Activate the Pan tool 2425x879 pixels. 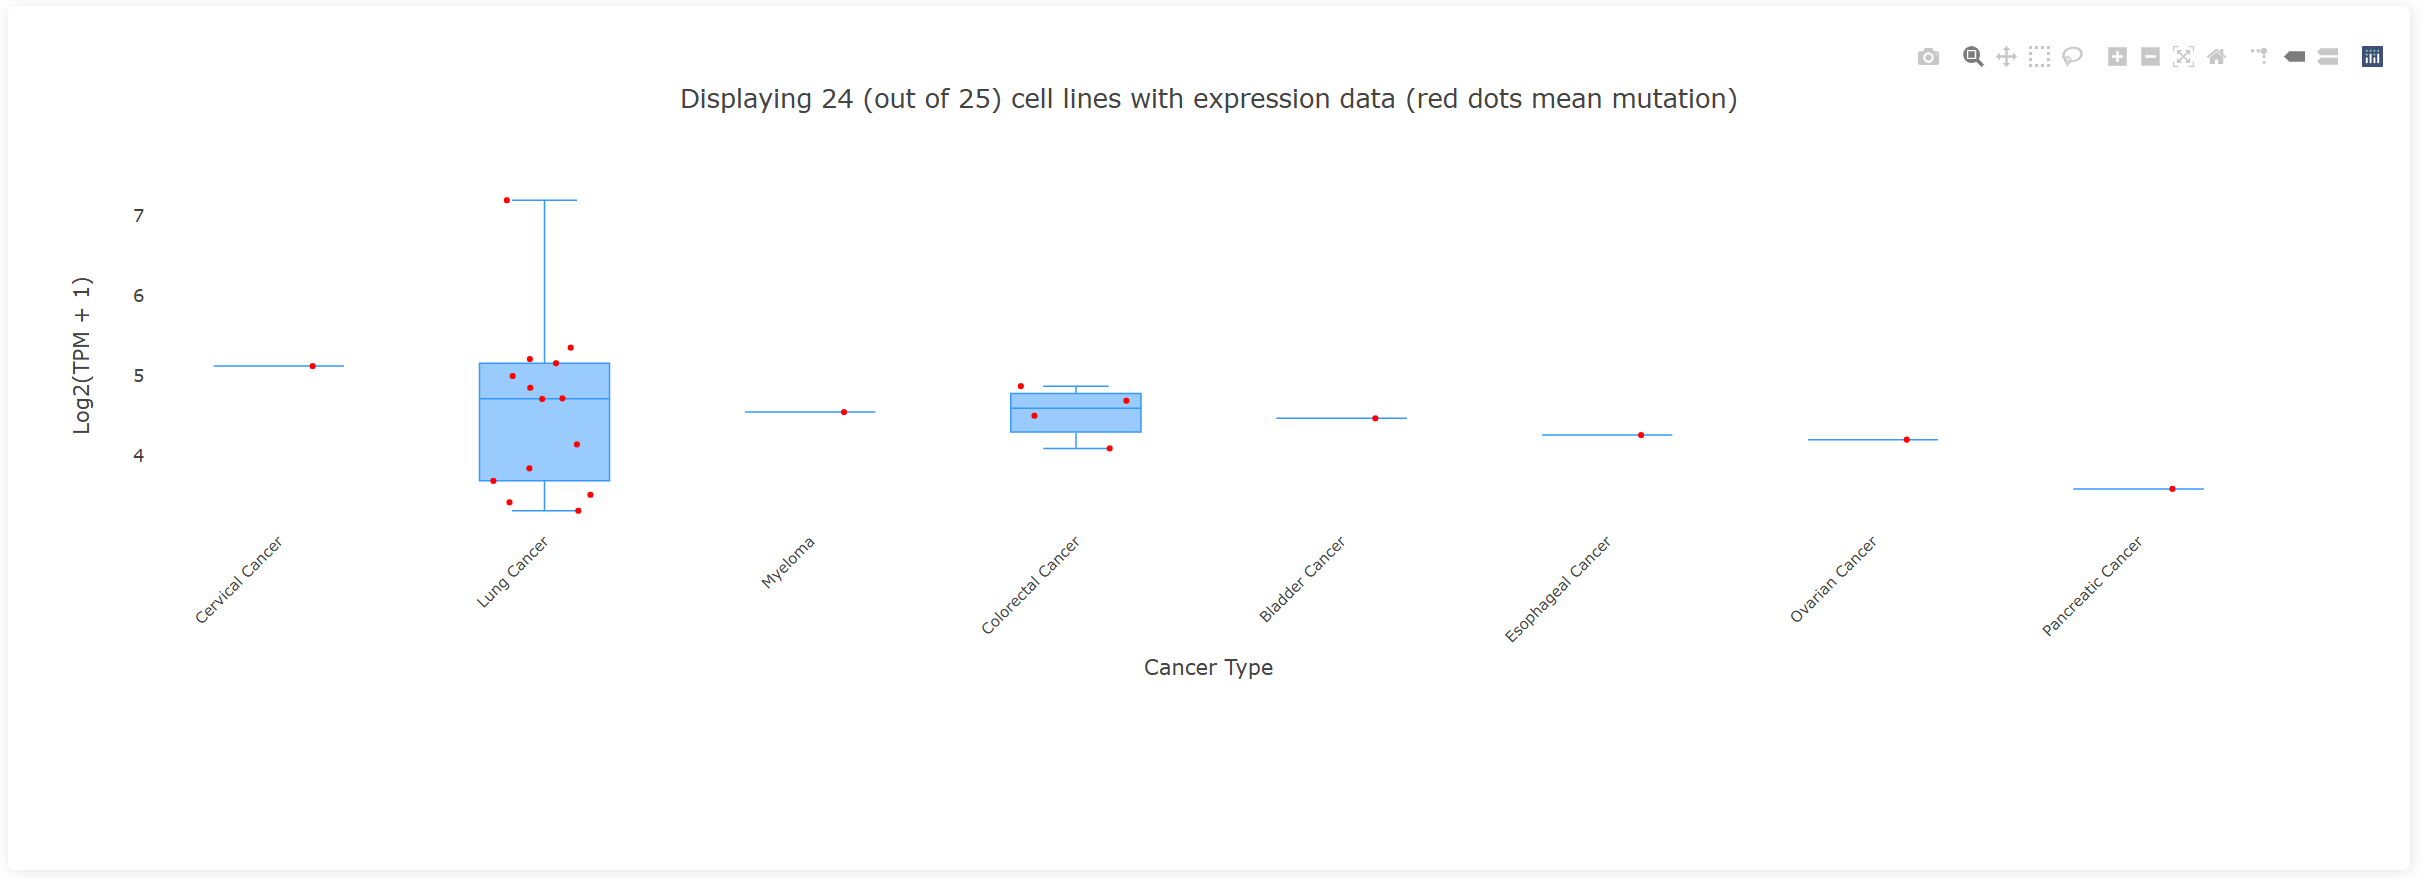coord(2006,57)
